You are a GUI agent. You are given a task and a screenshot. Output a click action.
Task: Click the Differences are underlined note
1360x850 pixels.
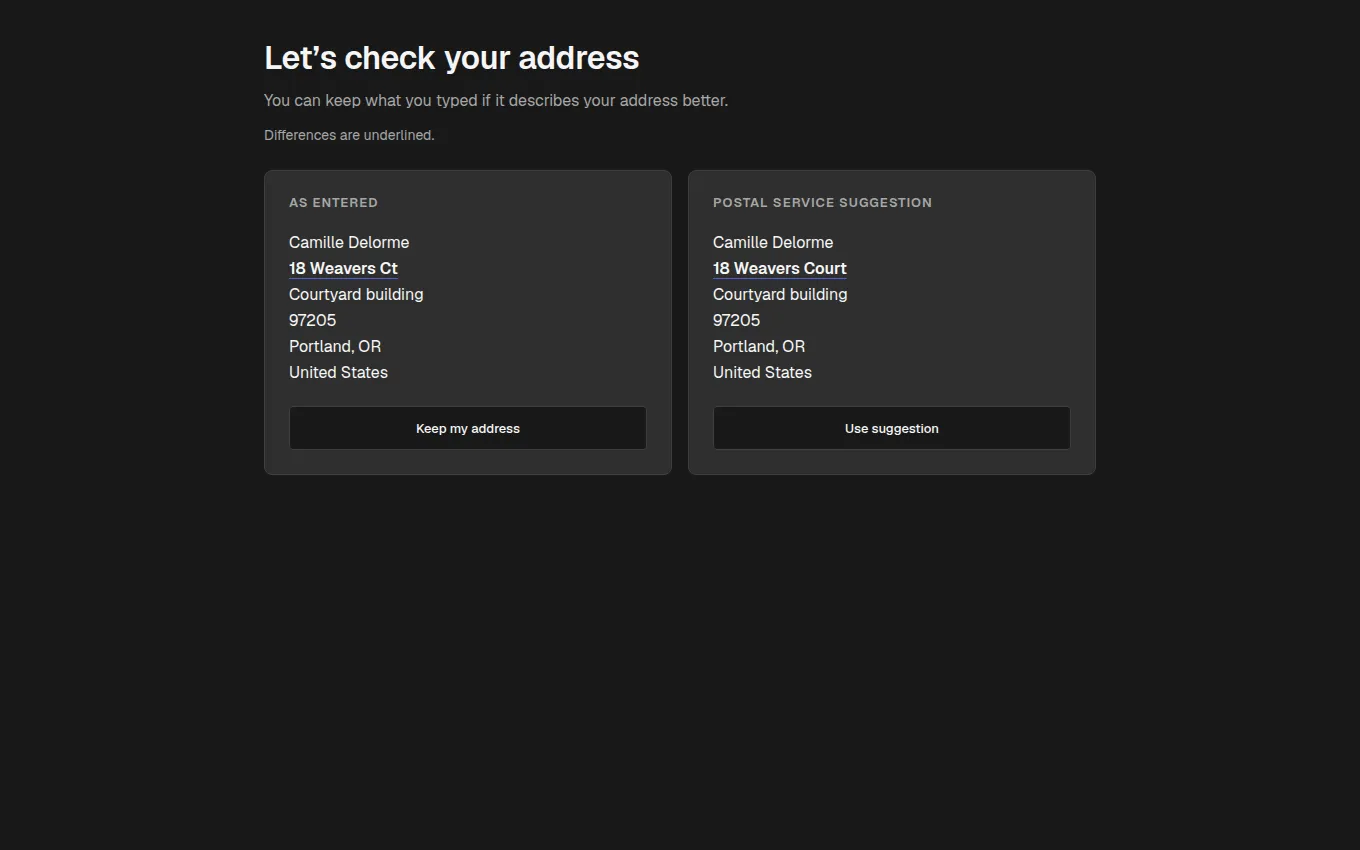click(x=349, y=135)
